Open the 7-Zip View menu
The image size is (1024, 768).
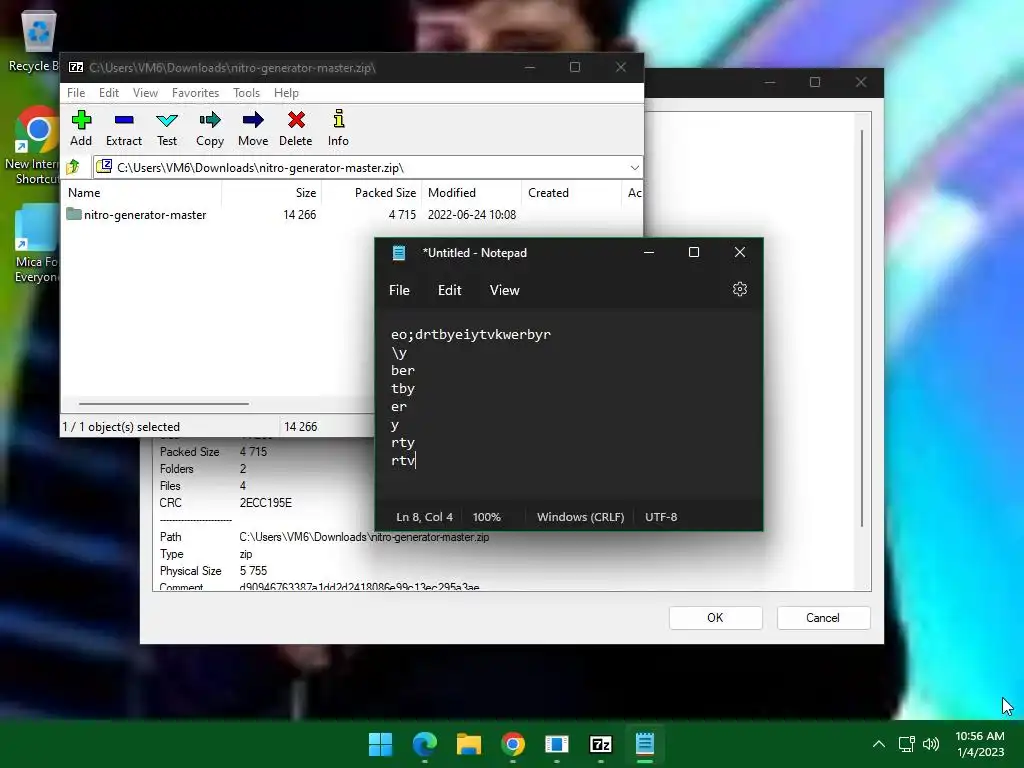coord(145,93)
